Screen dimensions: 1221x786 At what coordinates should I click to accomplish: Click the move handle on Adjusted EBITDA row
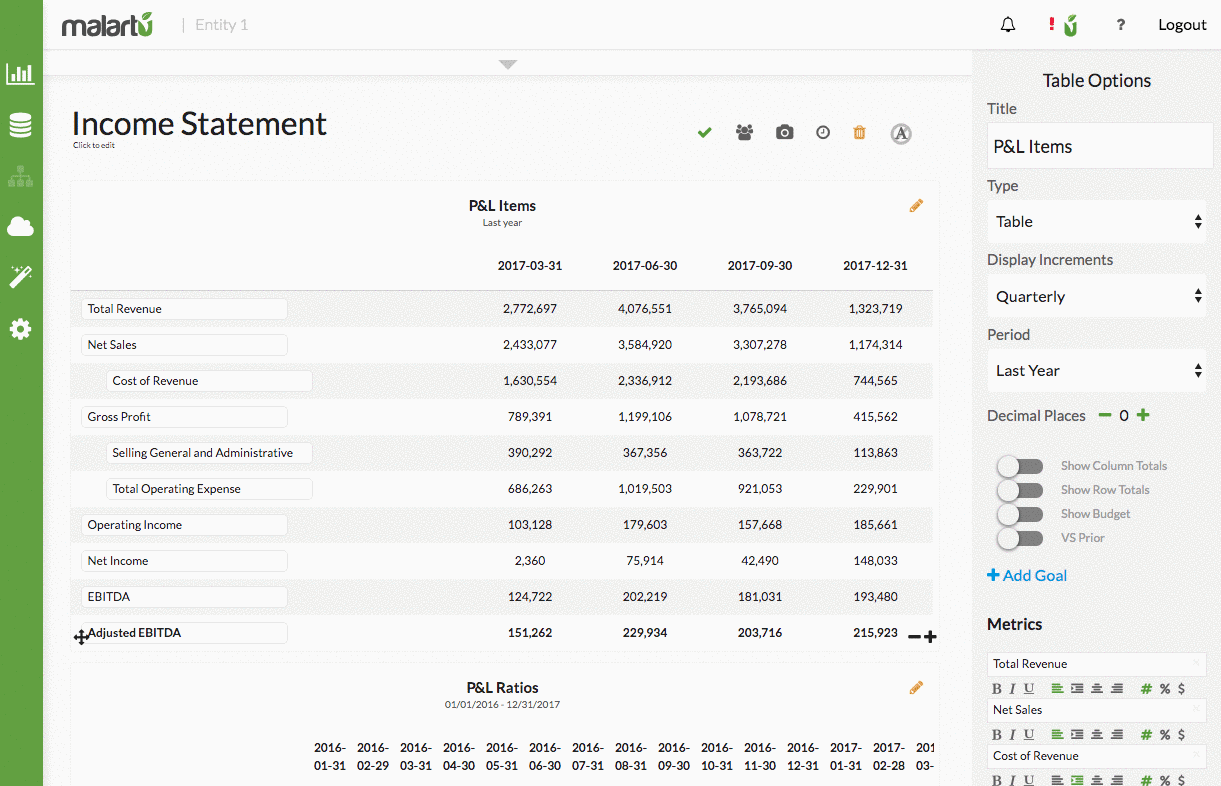point(81,636)
